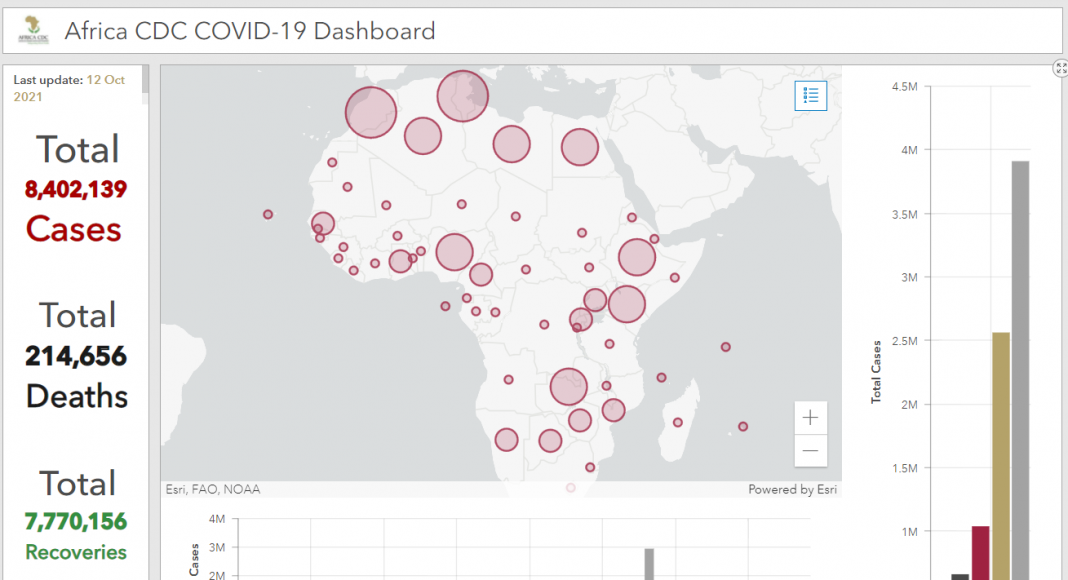The width and height of the screenshot is (1068, 580).
Task: Open the map legend
Action: pyautogui.click(x=811, y=96)
